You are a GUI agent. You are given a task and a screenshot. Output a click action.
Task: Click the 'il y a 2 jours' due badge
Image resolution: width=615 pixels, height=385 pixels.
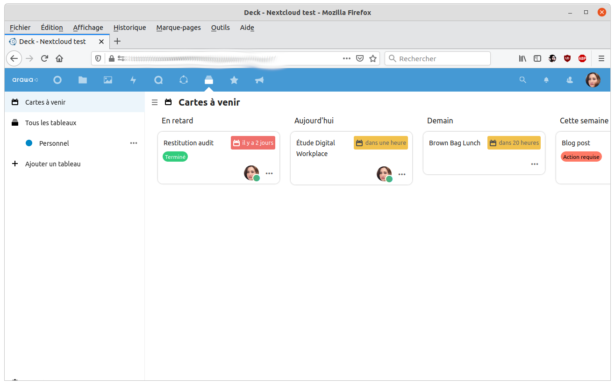pos(253,143)
